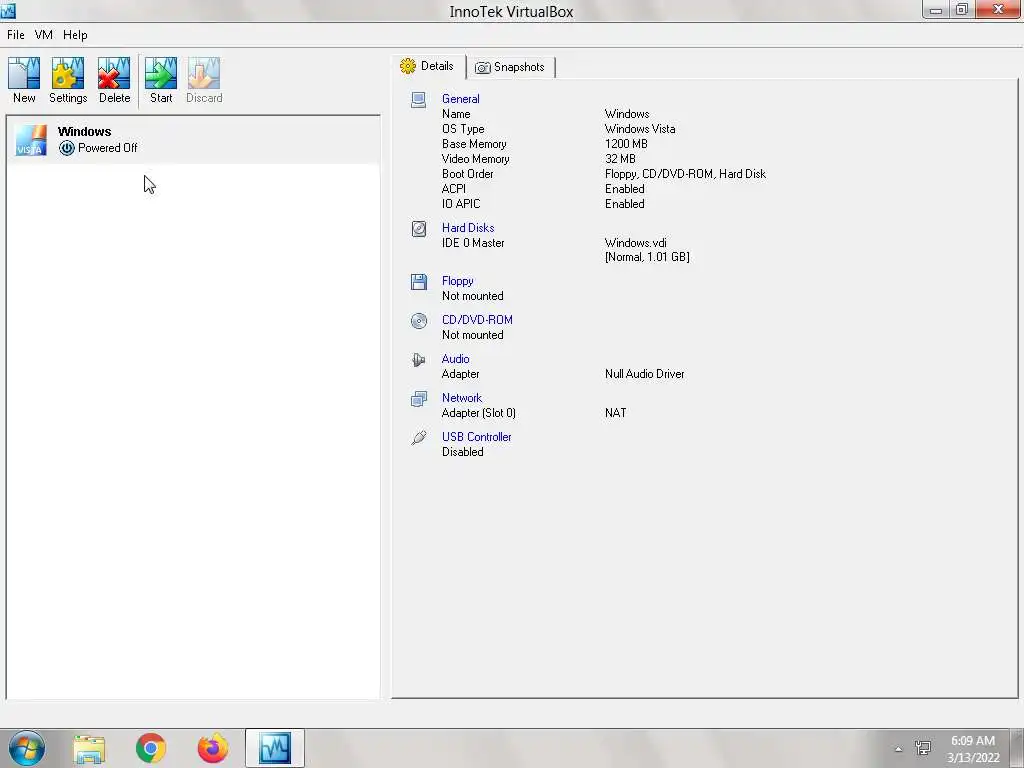Image resolution: width=1024 pixels, height=768 pixels.
Task: Click the 'Video Memory' label
Action: [475, 159]
